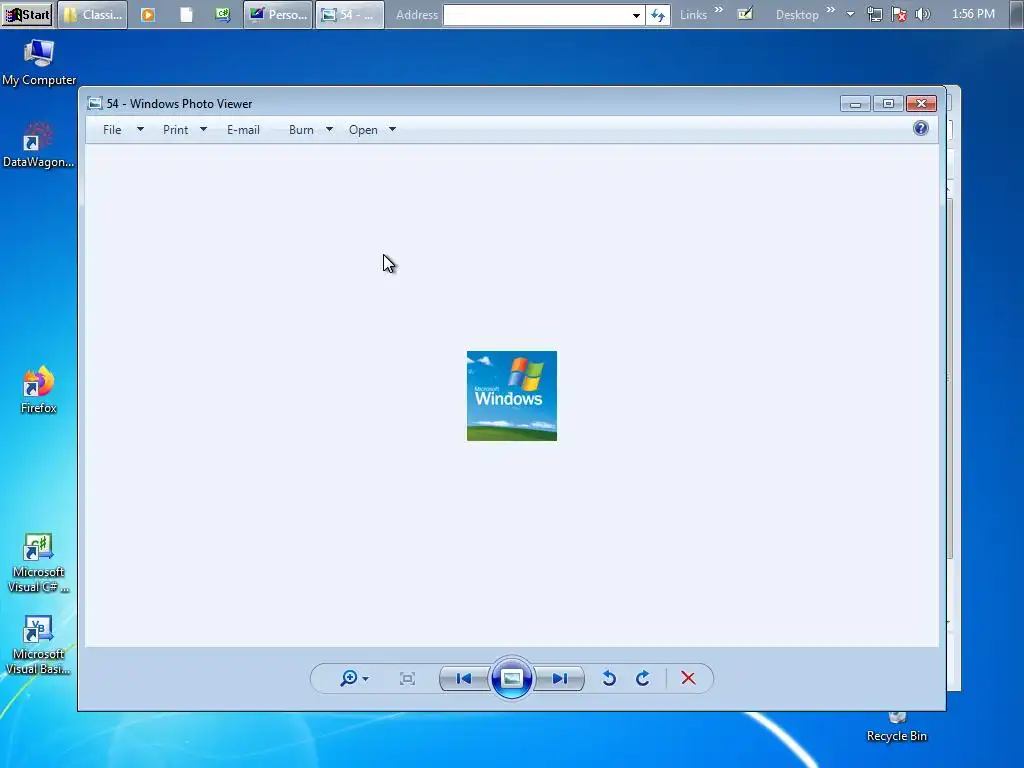This screenshot has width=1024, height=768.
Task: Go to the next photo
Action: tap(560, 679)
